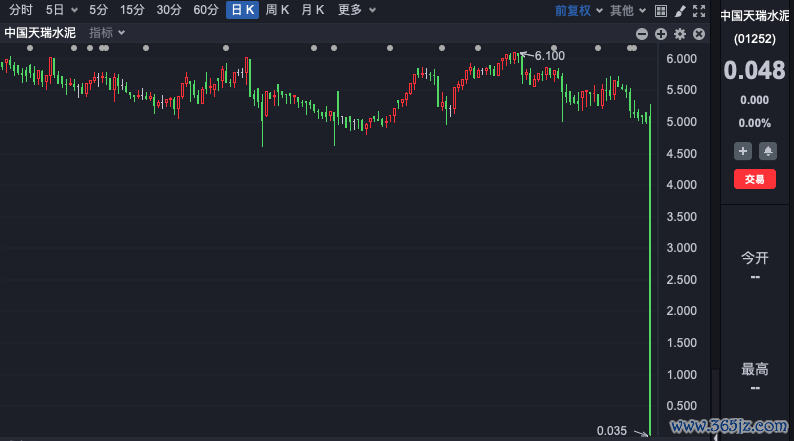This screenshot has width=794, height=441.
Task: Open the 其他 options dropdown
Action: coord(628,11)
